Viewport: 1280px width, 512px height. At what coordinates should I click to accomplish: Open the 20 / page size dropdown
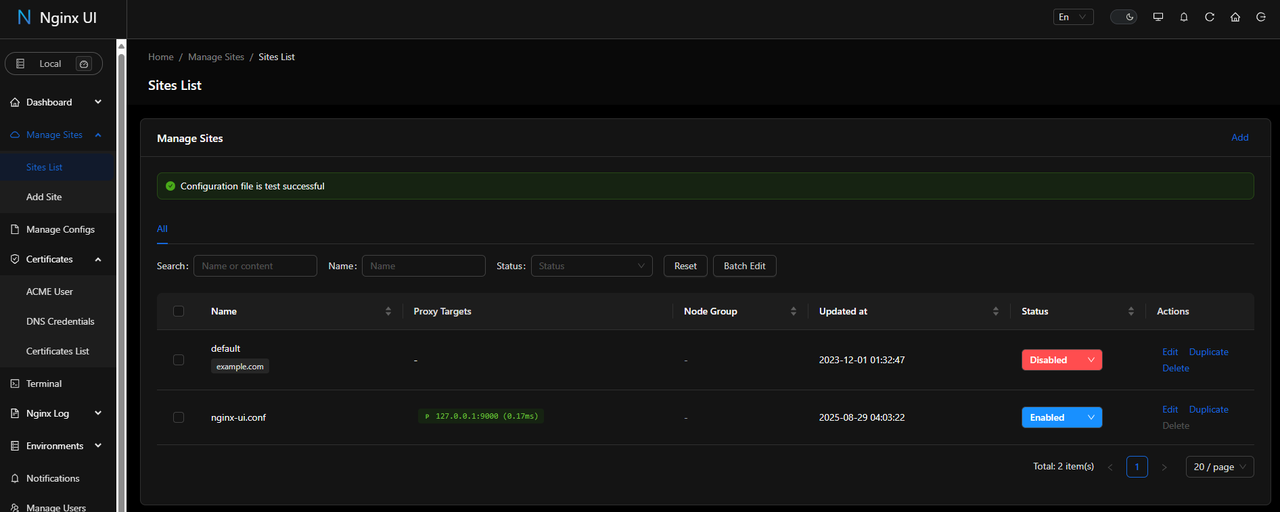click(1220, 467)
